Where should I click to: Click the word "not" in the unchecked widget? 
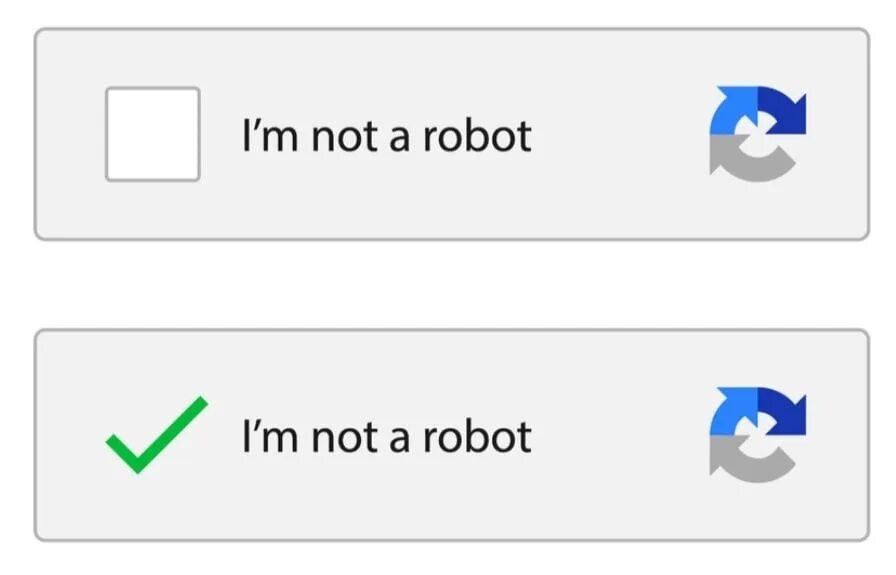tap(343, 137)
